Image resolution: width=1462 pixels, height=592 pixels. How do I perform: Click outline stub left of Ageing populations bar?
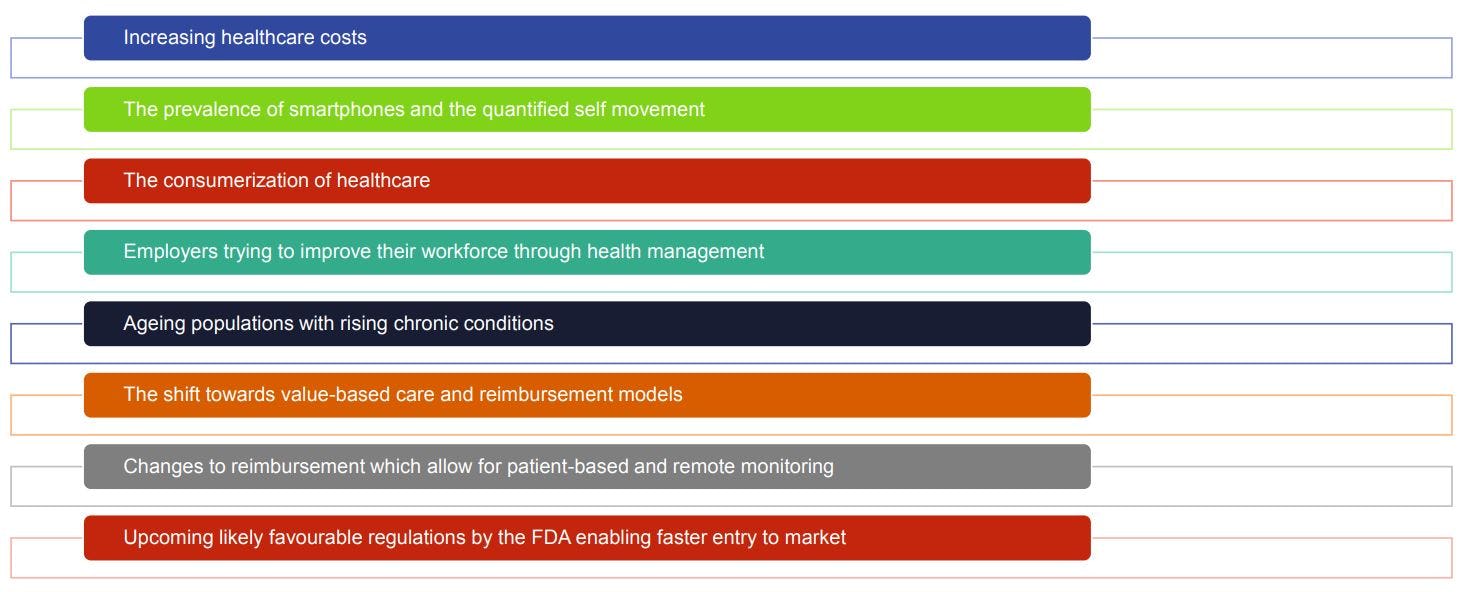point(46,344)
